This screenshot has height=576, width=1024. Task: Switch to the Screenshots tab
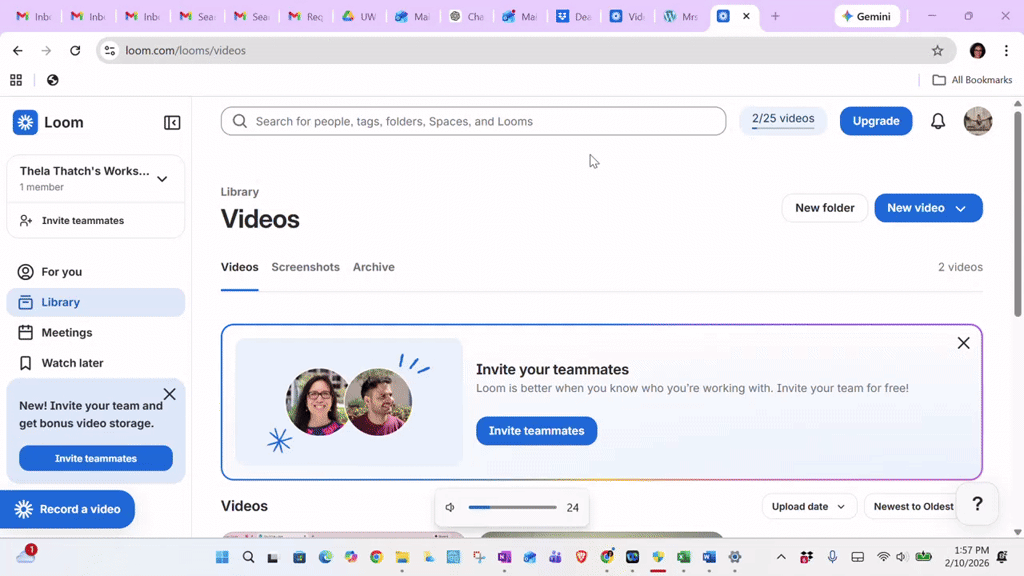point(306,267)
